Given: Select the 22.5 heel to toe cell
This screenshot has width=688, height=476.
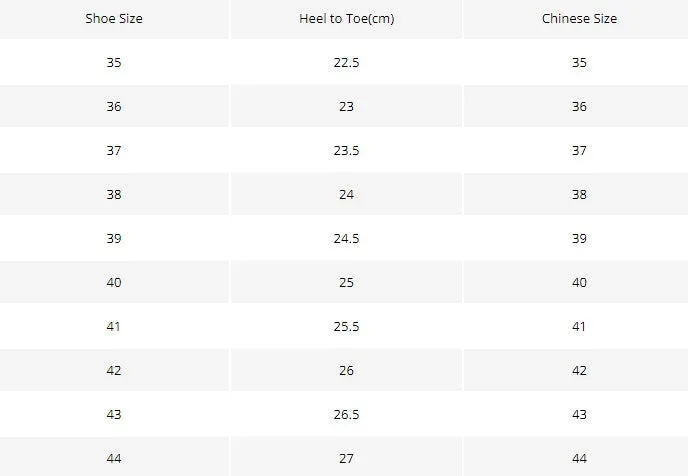Looking at the screenshot, I should [347, 62].
